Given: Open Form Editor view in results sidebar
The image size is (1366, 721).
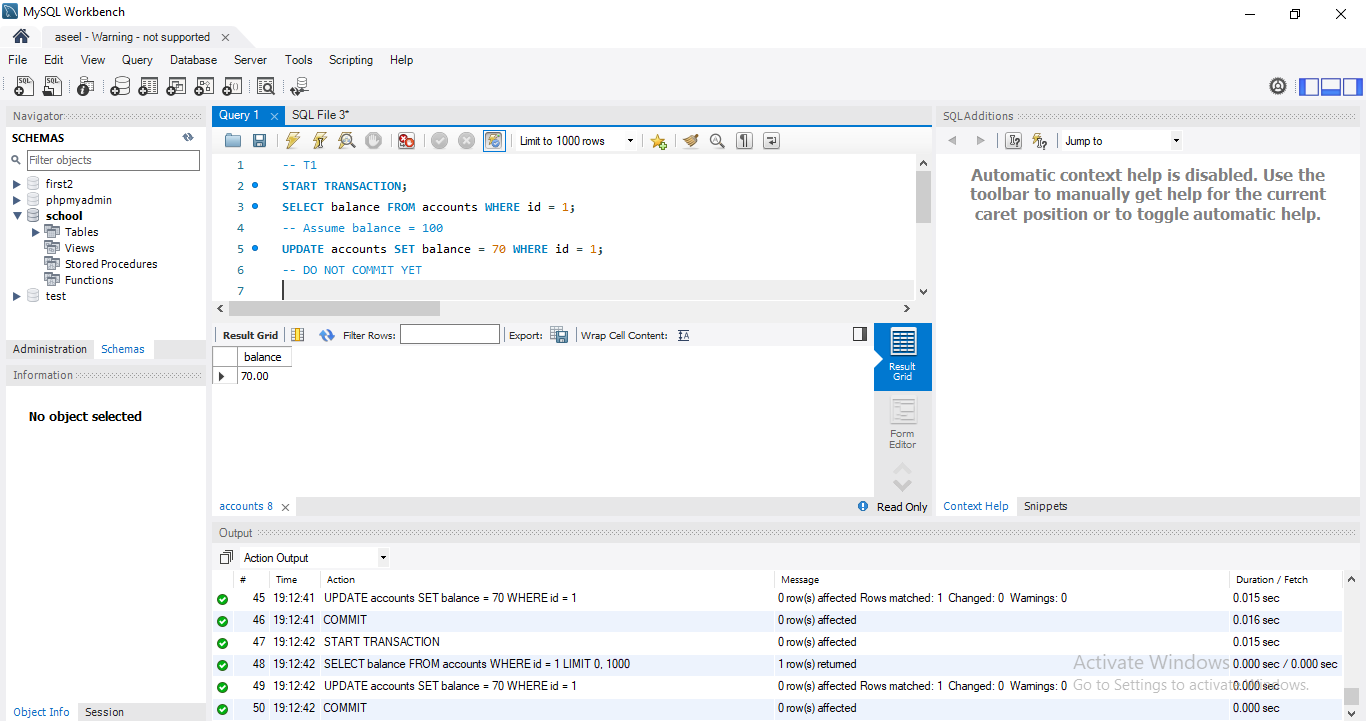Looking at the screenshot, I should [902, 424].
